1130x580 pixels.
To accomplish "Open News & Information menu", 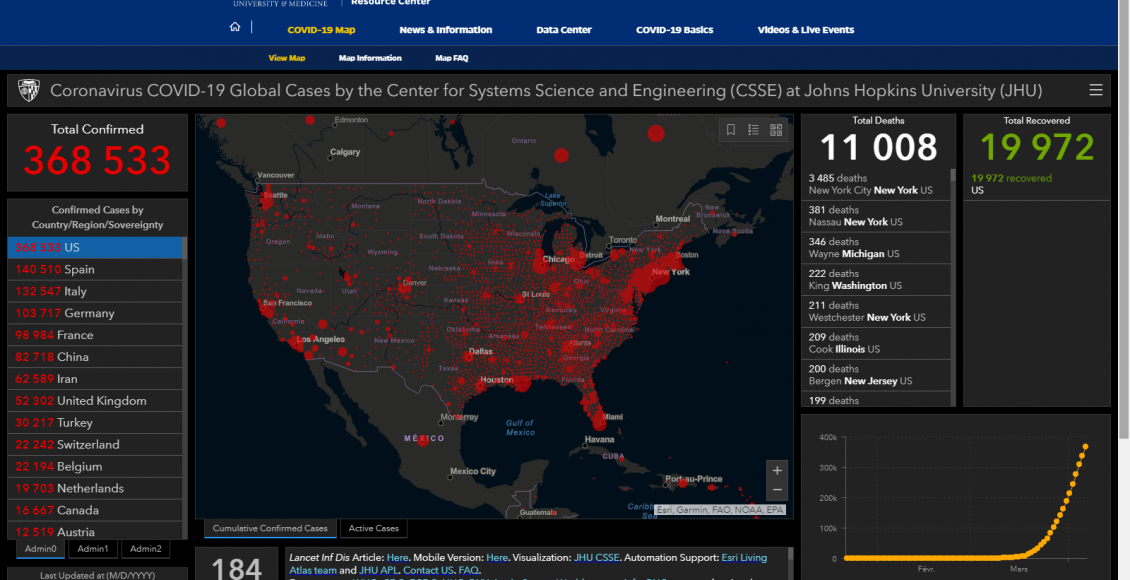I will point(445,30).
